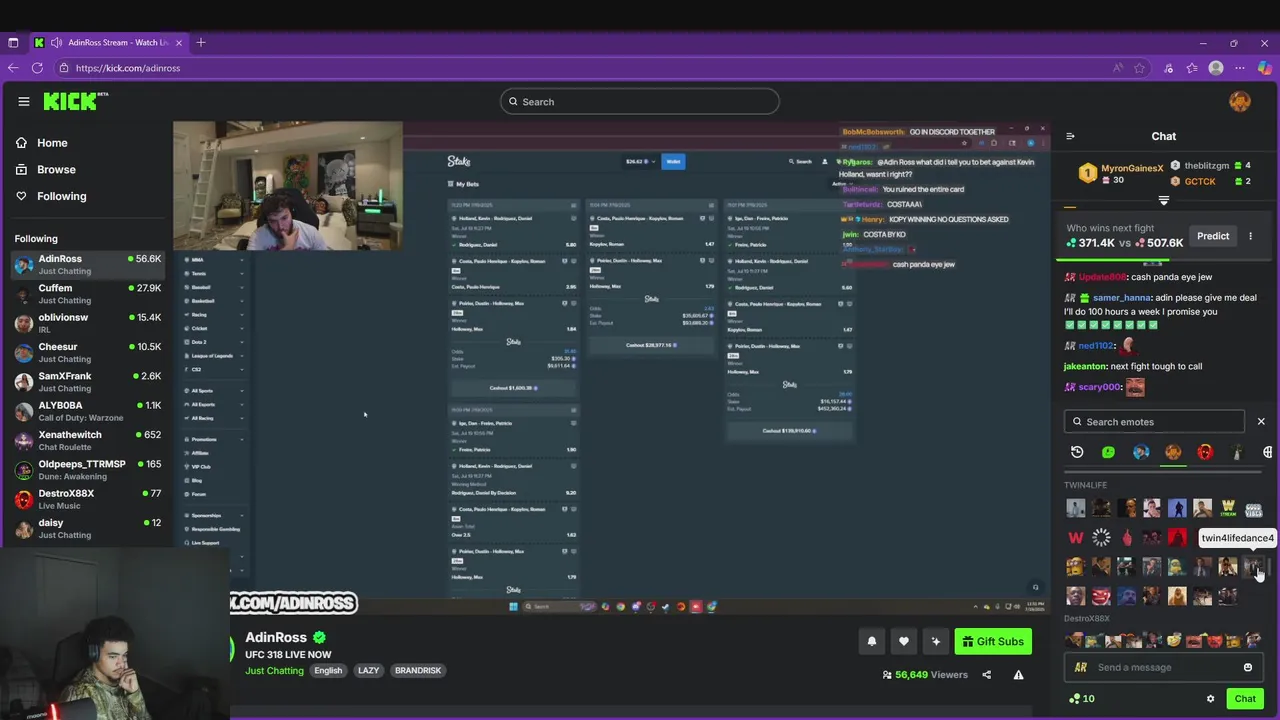Click the browser address bar URL

click(128, 68)
